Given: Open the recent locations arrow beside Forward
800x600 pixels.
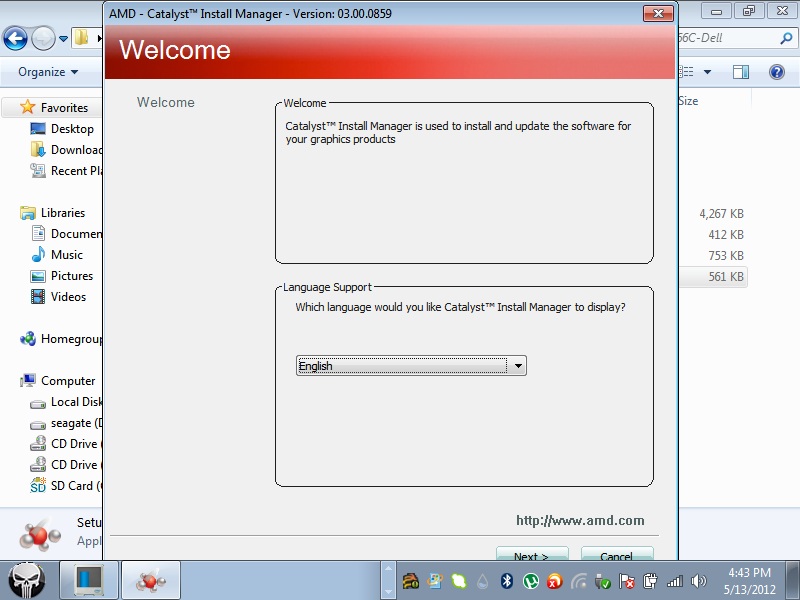Looking at the screenshot, I should [x=63, y=38].
